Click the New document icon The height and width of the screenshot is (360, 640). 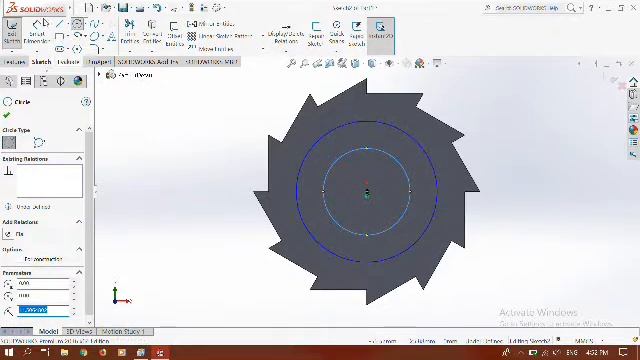tap(89, 7)
